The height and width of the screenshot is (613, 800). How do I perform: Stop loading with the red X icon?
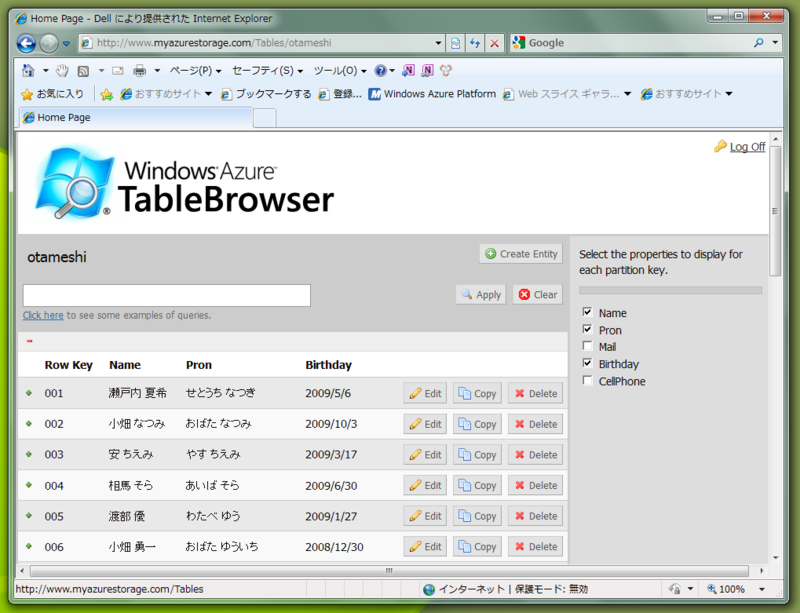coord(494,43)
